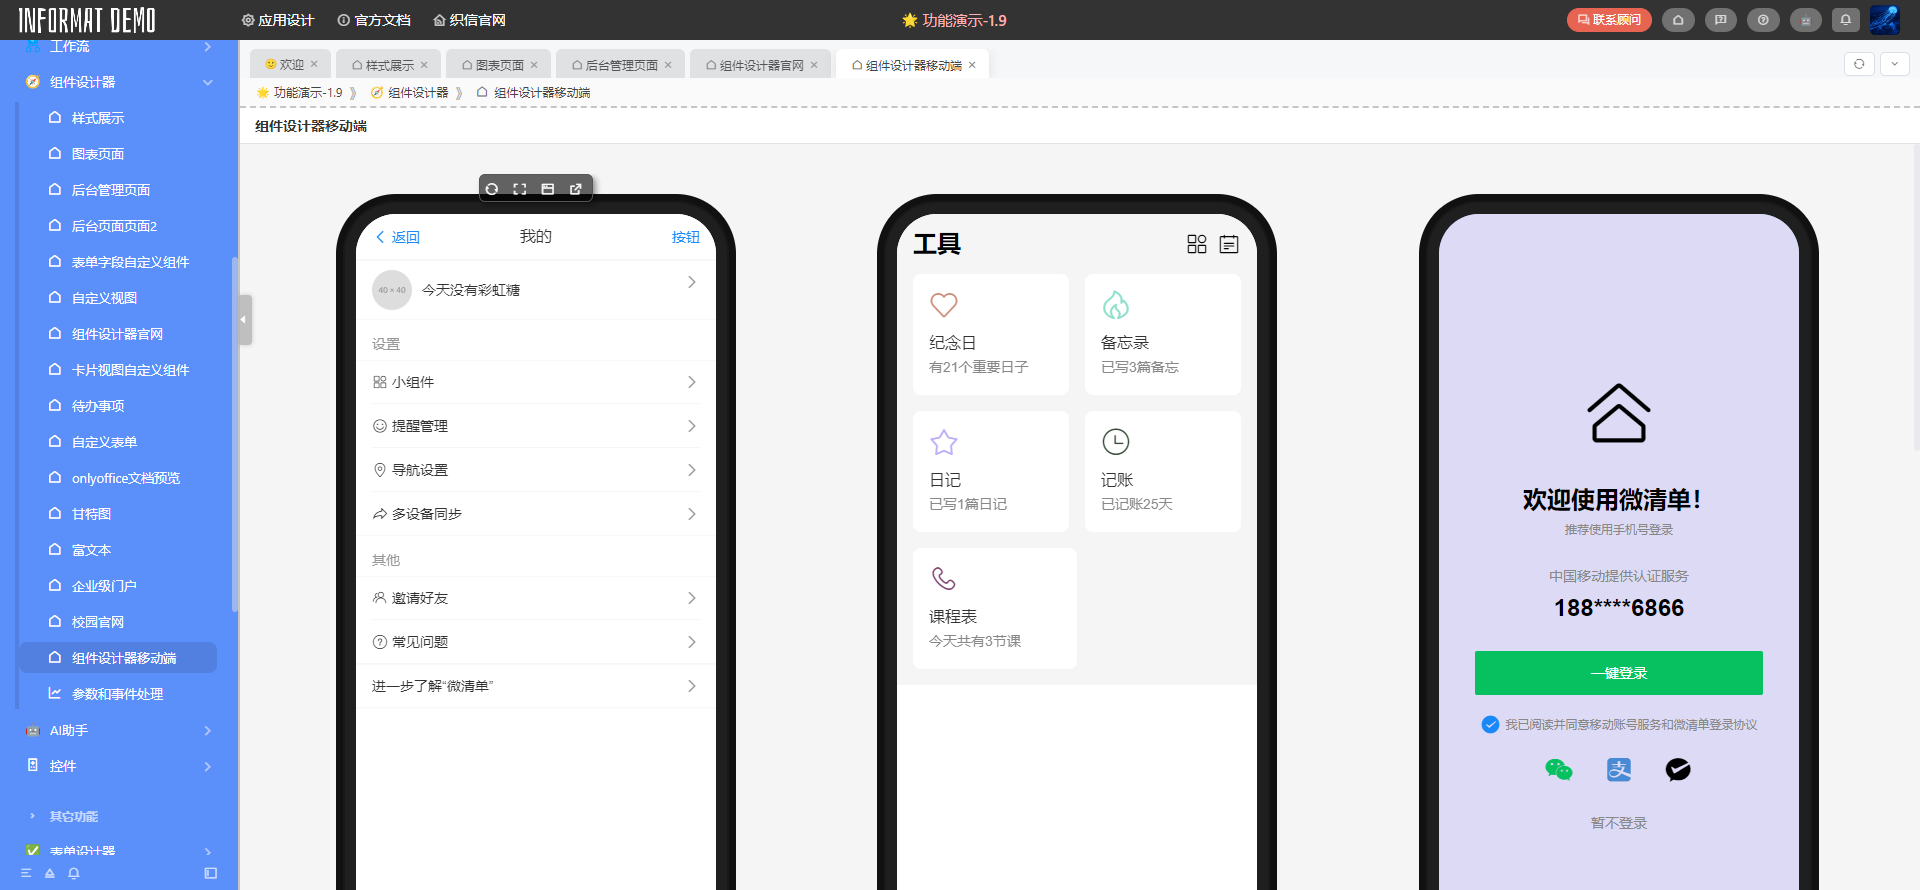Click the fullscreen icon in the phone preview toolbar
The image size is (1920, 890).
(x=520, y=189)
